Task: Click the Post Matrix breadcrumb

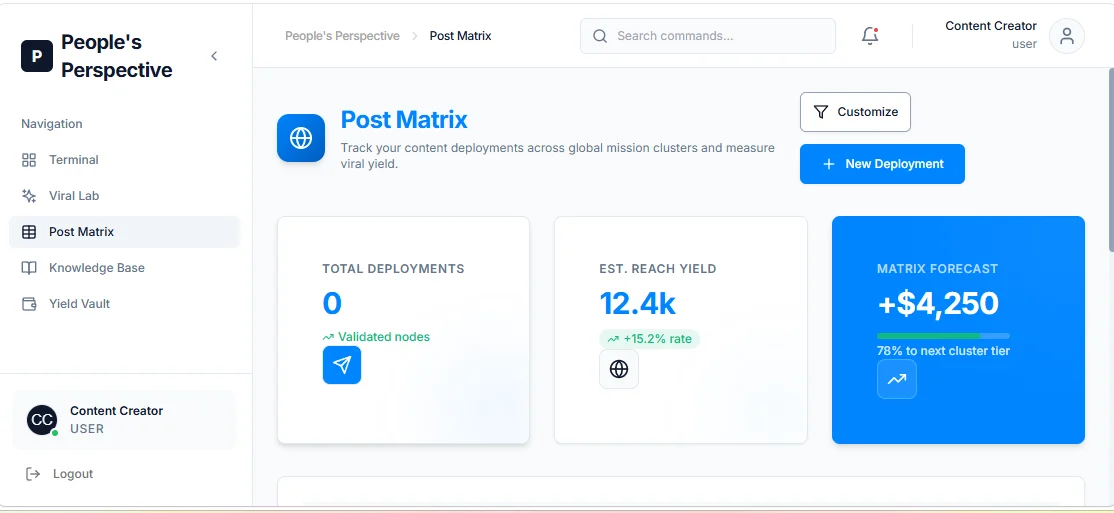Action: click(460, 36)
